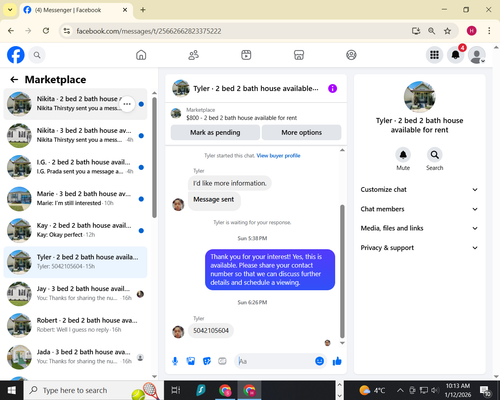Go to Home feed icon
This screenshot has height=400, width=500.
coord(141,55)
